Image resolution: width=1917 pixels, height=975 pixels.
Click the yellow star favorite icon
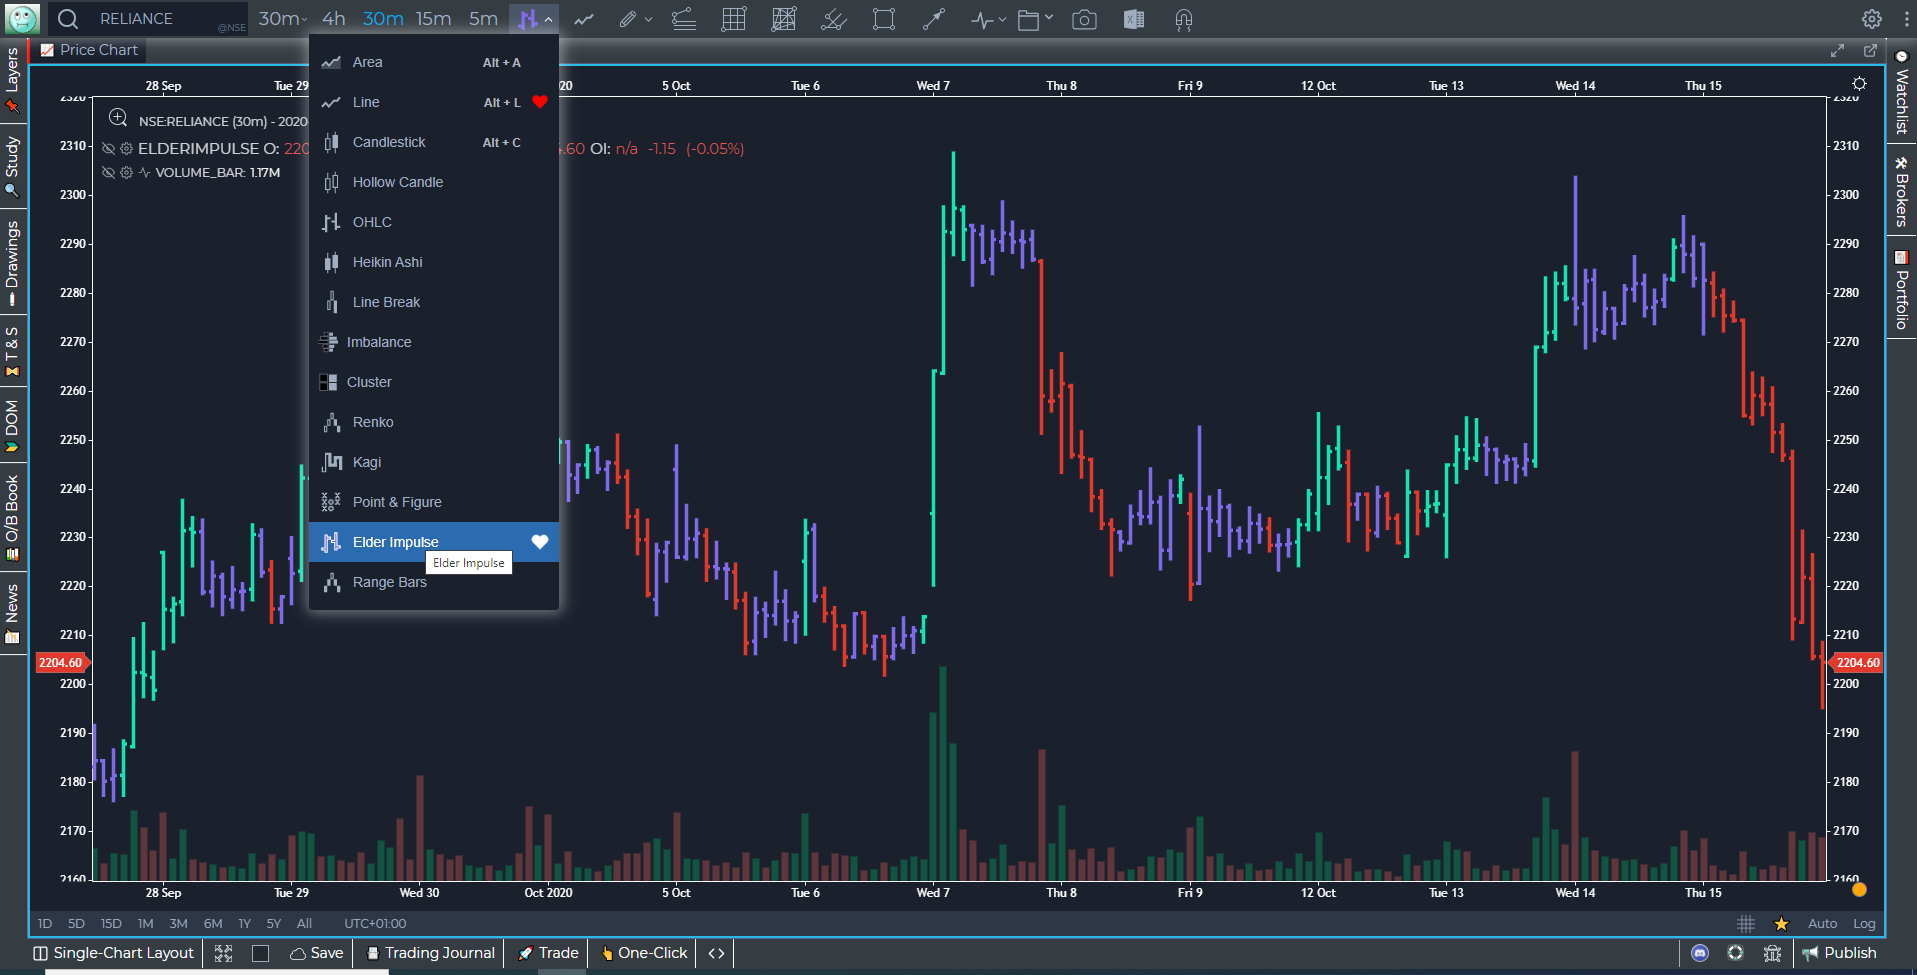pos(1781,924)
